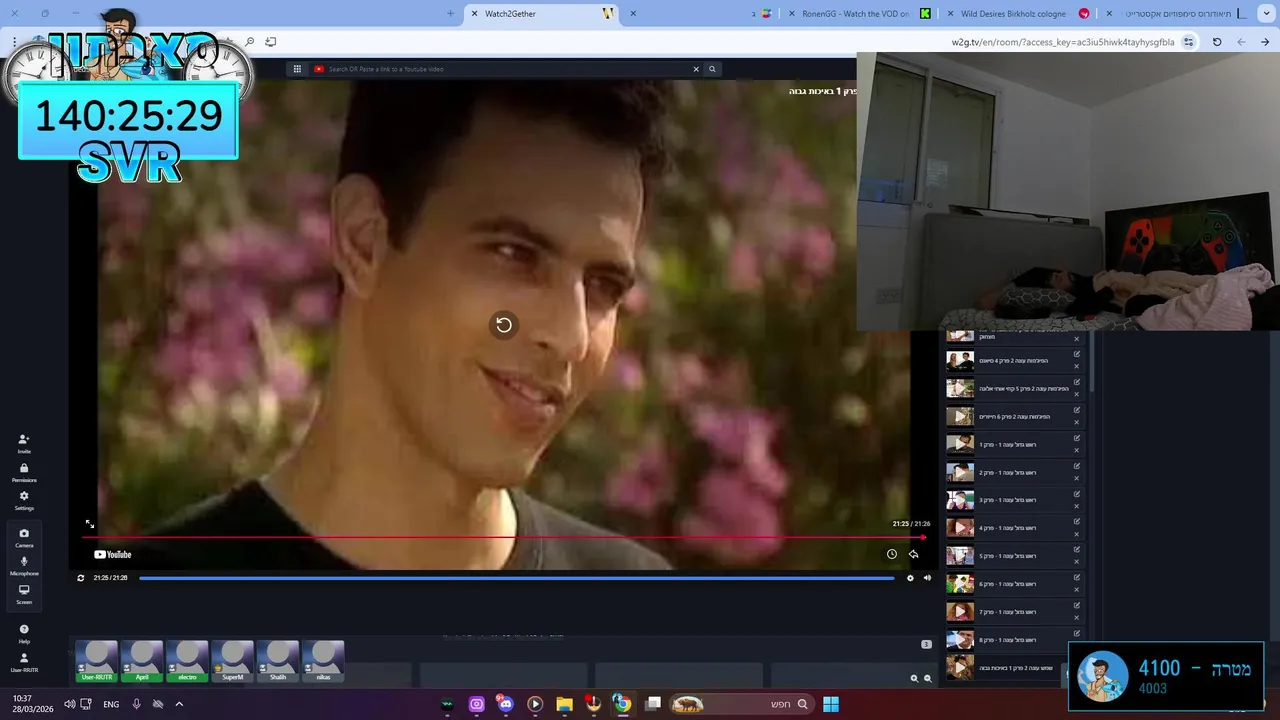The image size is (1280, 720).
Task: Click the sync icon beside 21:25 time
Action: coord(81,578)
